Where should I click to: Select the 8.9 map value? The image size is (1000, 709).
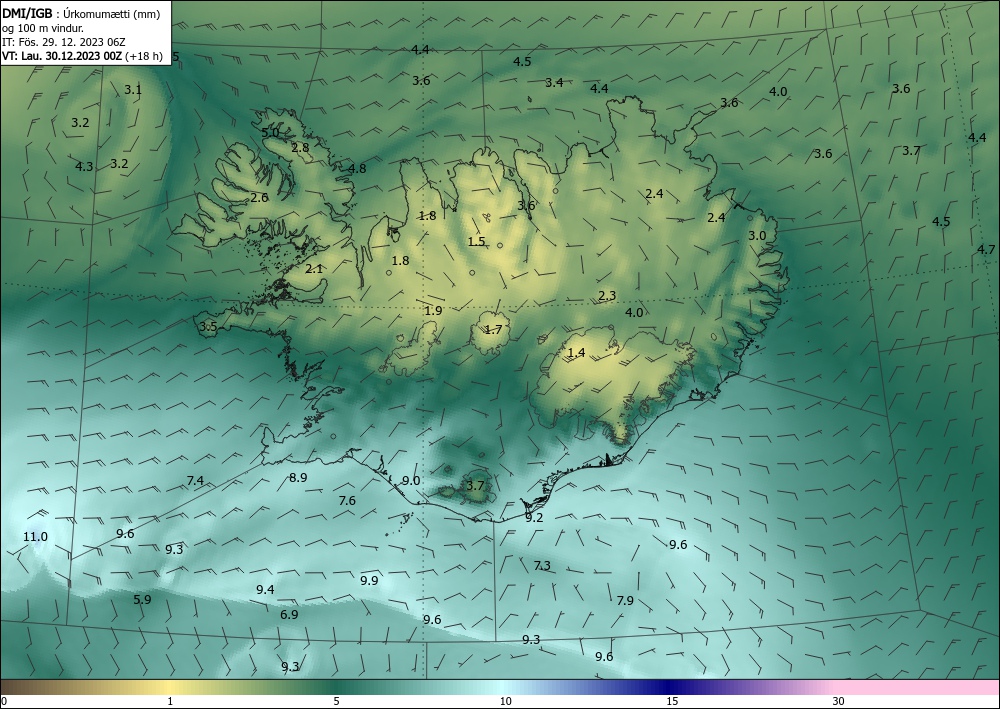point(298,478)
